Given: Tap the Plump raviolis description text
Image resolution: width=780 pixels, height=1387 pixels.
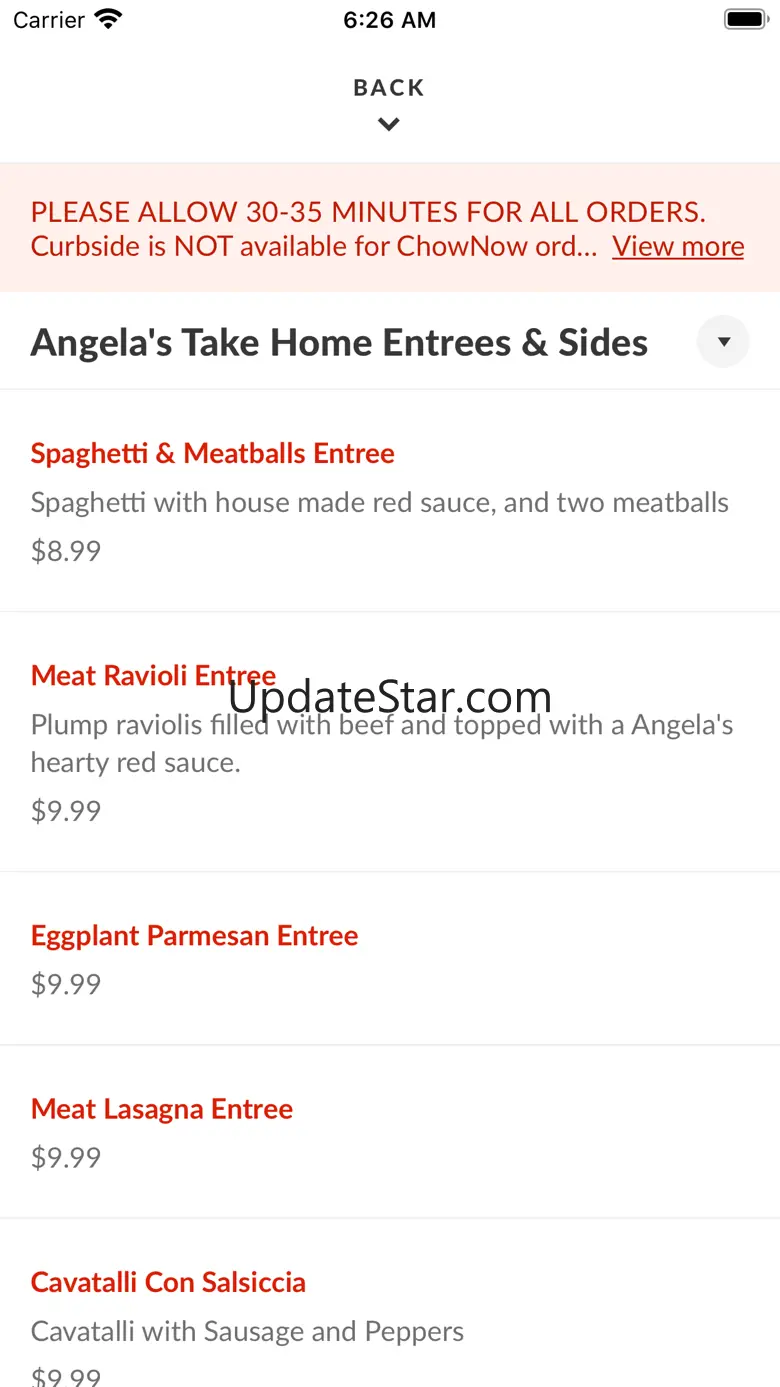Looking at the screenshot, I should pos(382,743).
